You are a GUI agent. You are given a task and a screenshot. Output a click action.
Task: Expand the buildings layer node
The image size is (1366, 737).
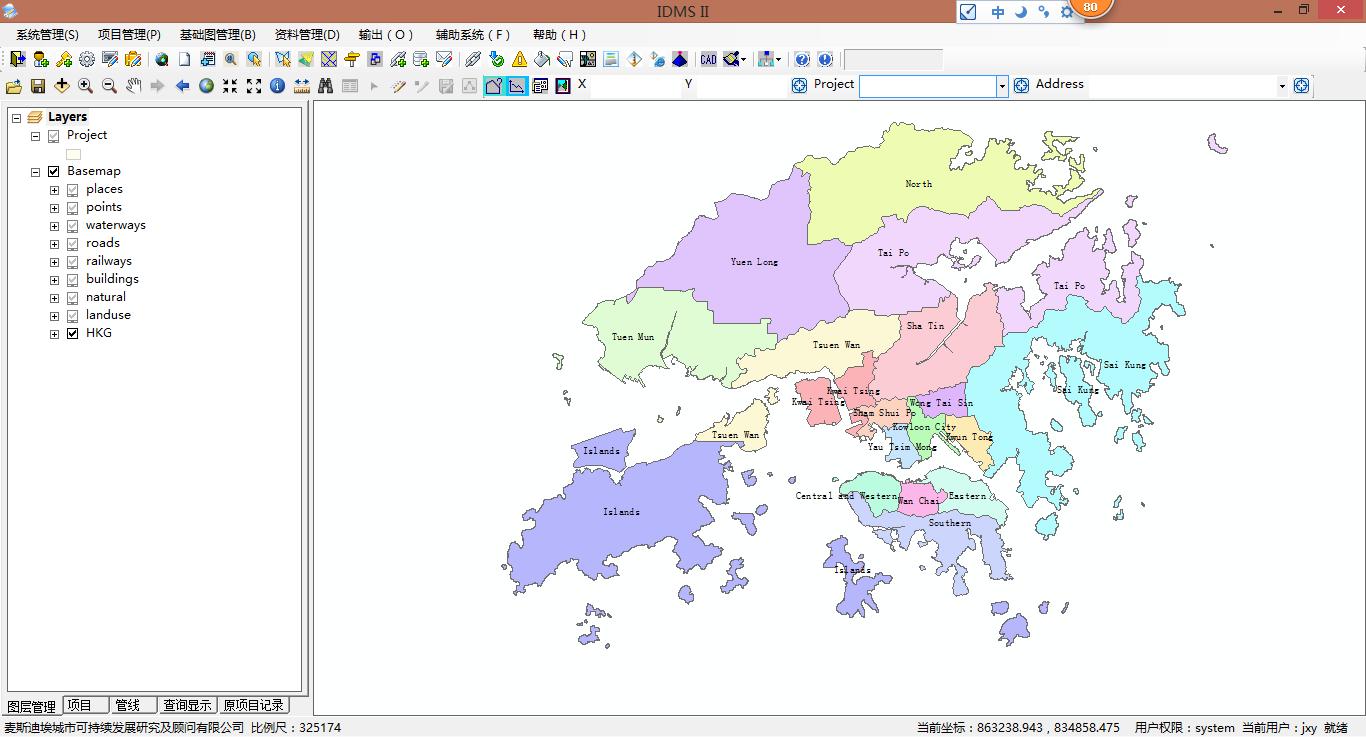point(55,280)
